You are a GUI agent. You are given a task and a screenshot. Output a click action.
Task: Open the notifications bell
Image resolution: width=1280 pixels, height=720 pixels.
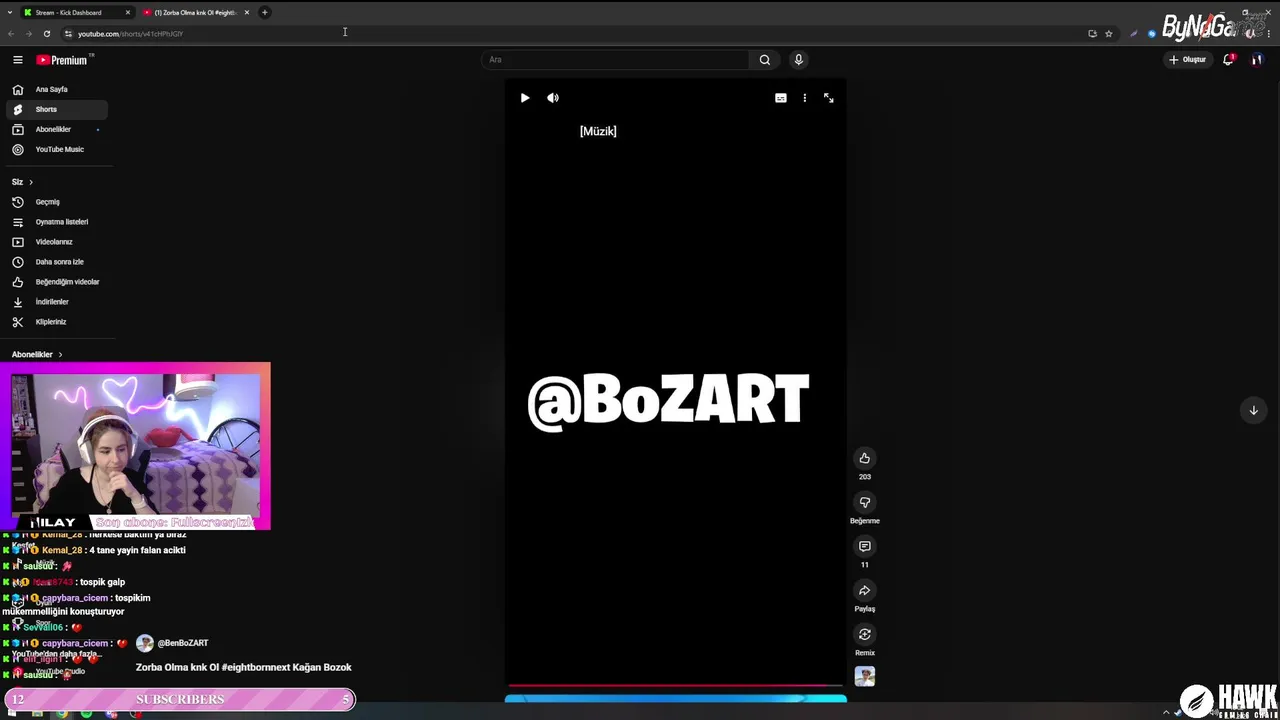pos(1228,60)
